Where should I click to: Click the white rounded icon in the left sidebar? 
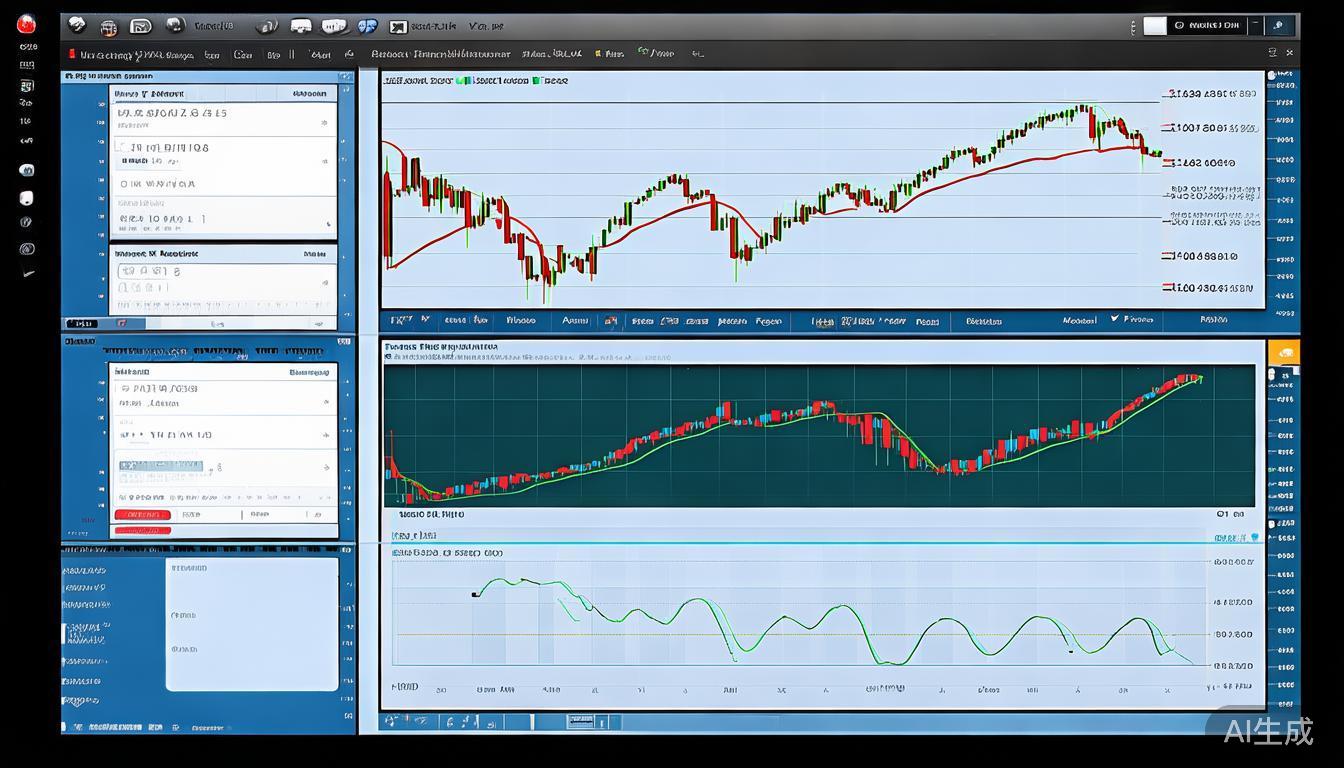27,198
